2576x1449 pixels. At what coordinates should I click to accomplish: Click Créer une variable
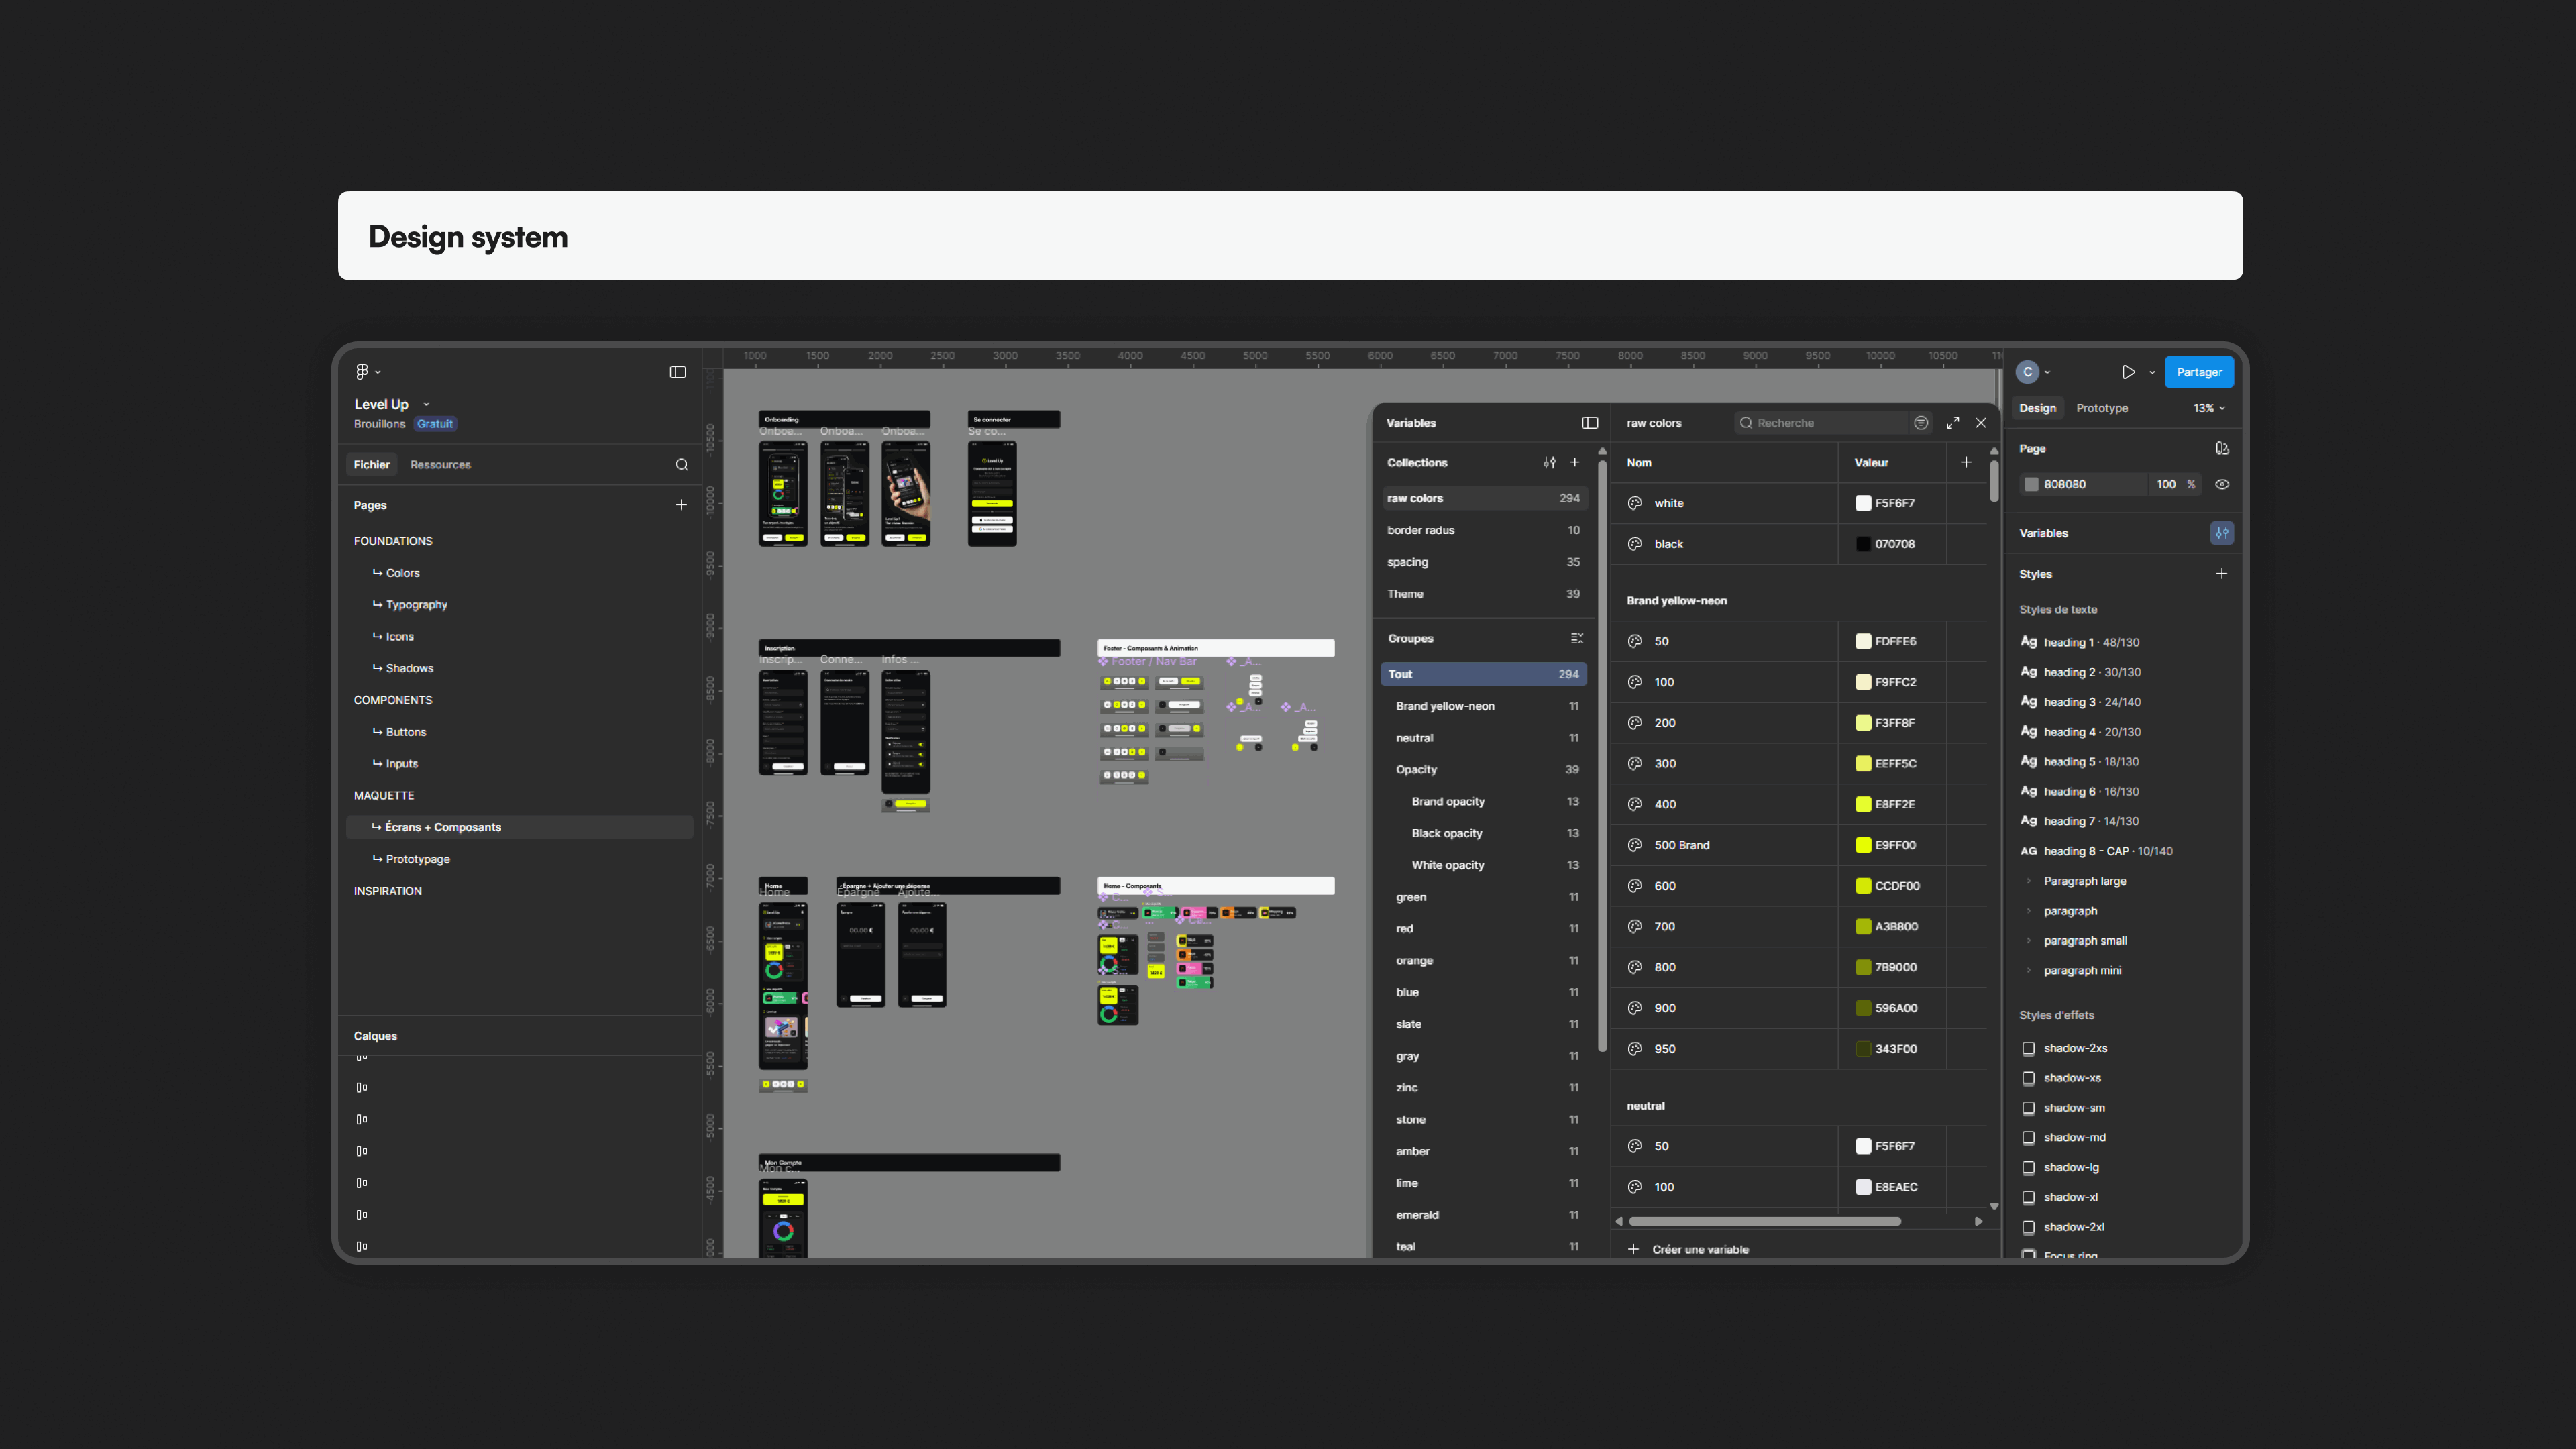1699,1249
